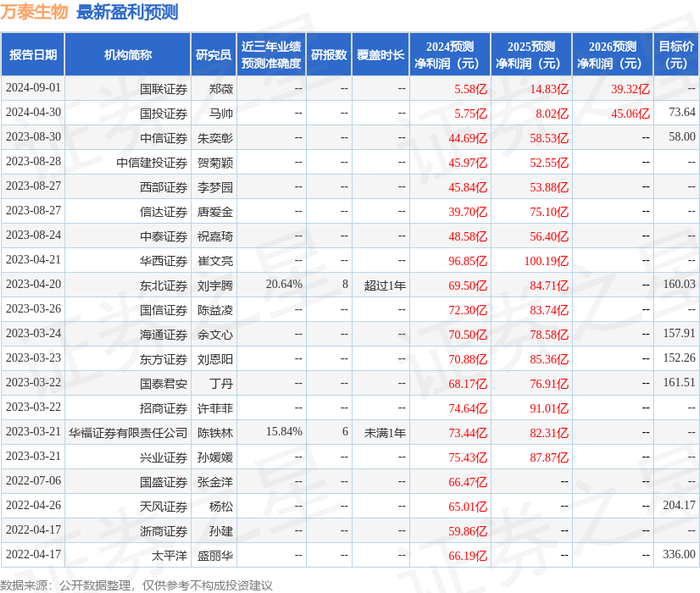Click the 最新盈利预测 heading

pyautogui.click(x=127, y=12)
